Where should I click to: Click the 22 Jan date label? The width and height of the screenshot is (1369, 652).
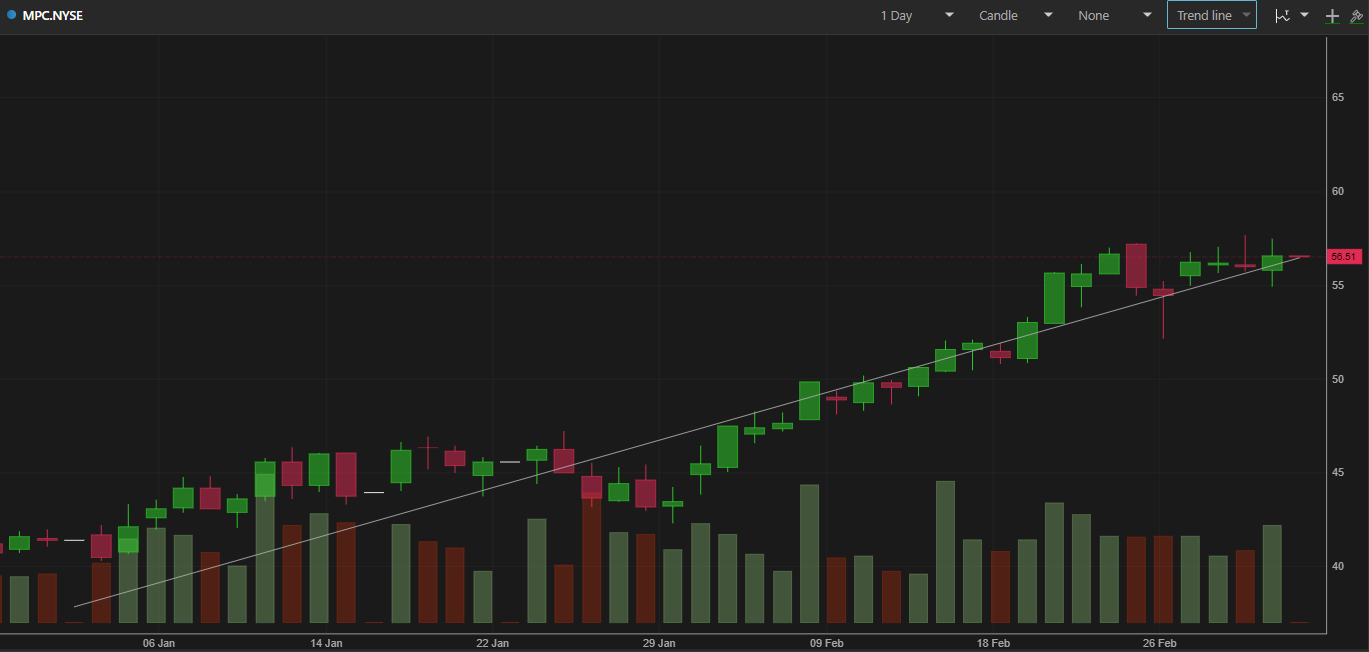coord(492,642)
